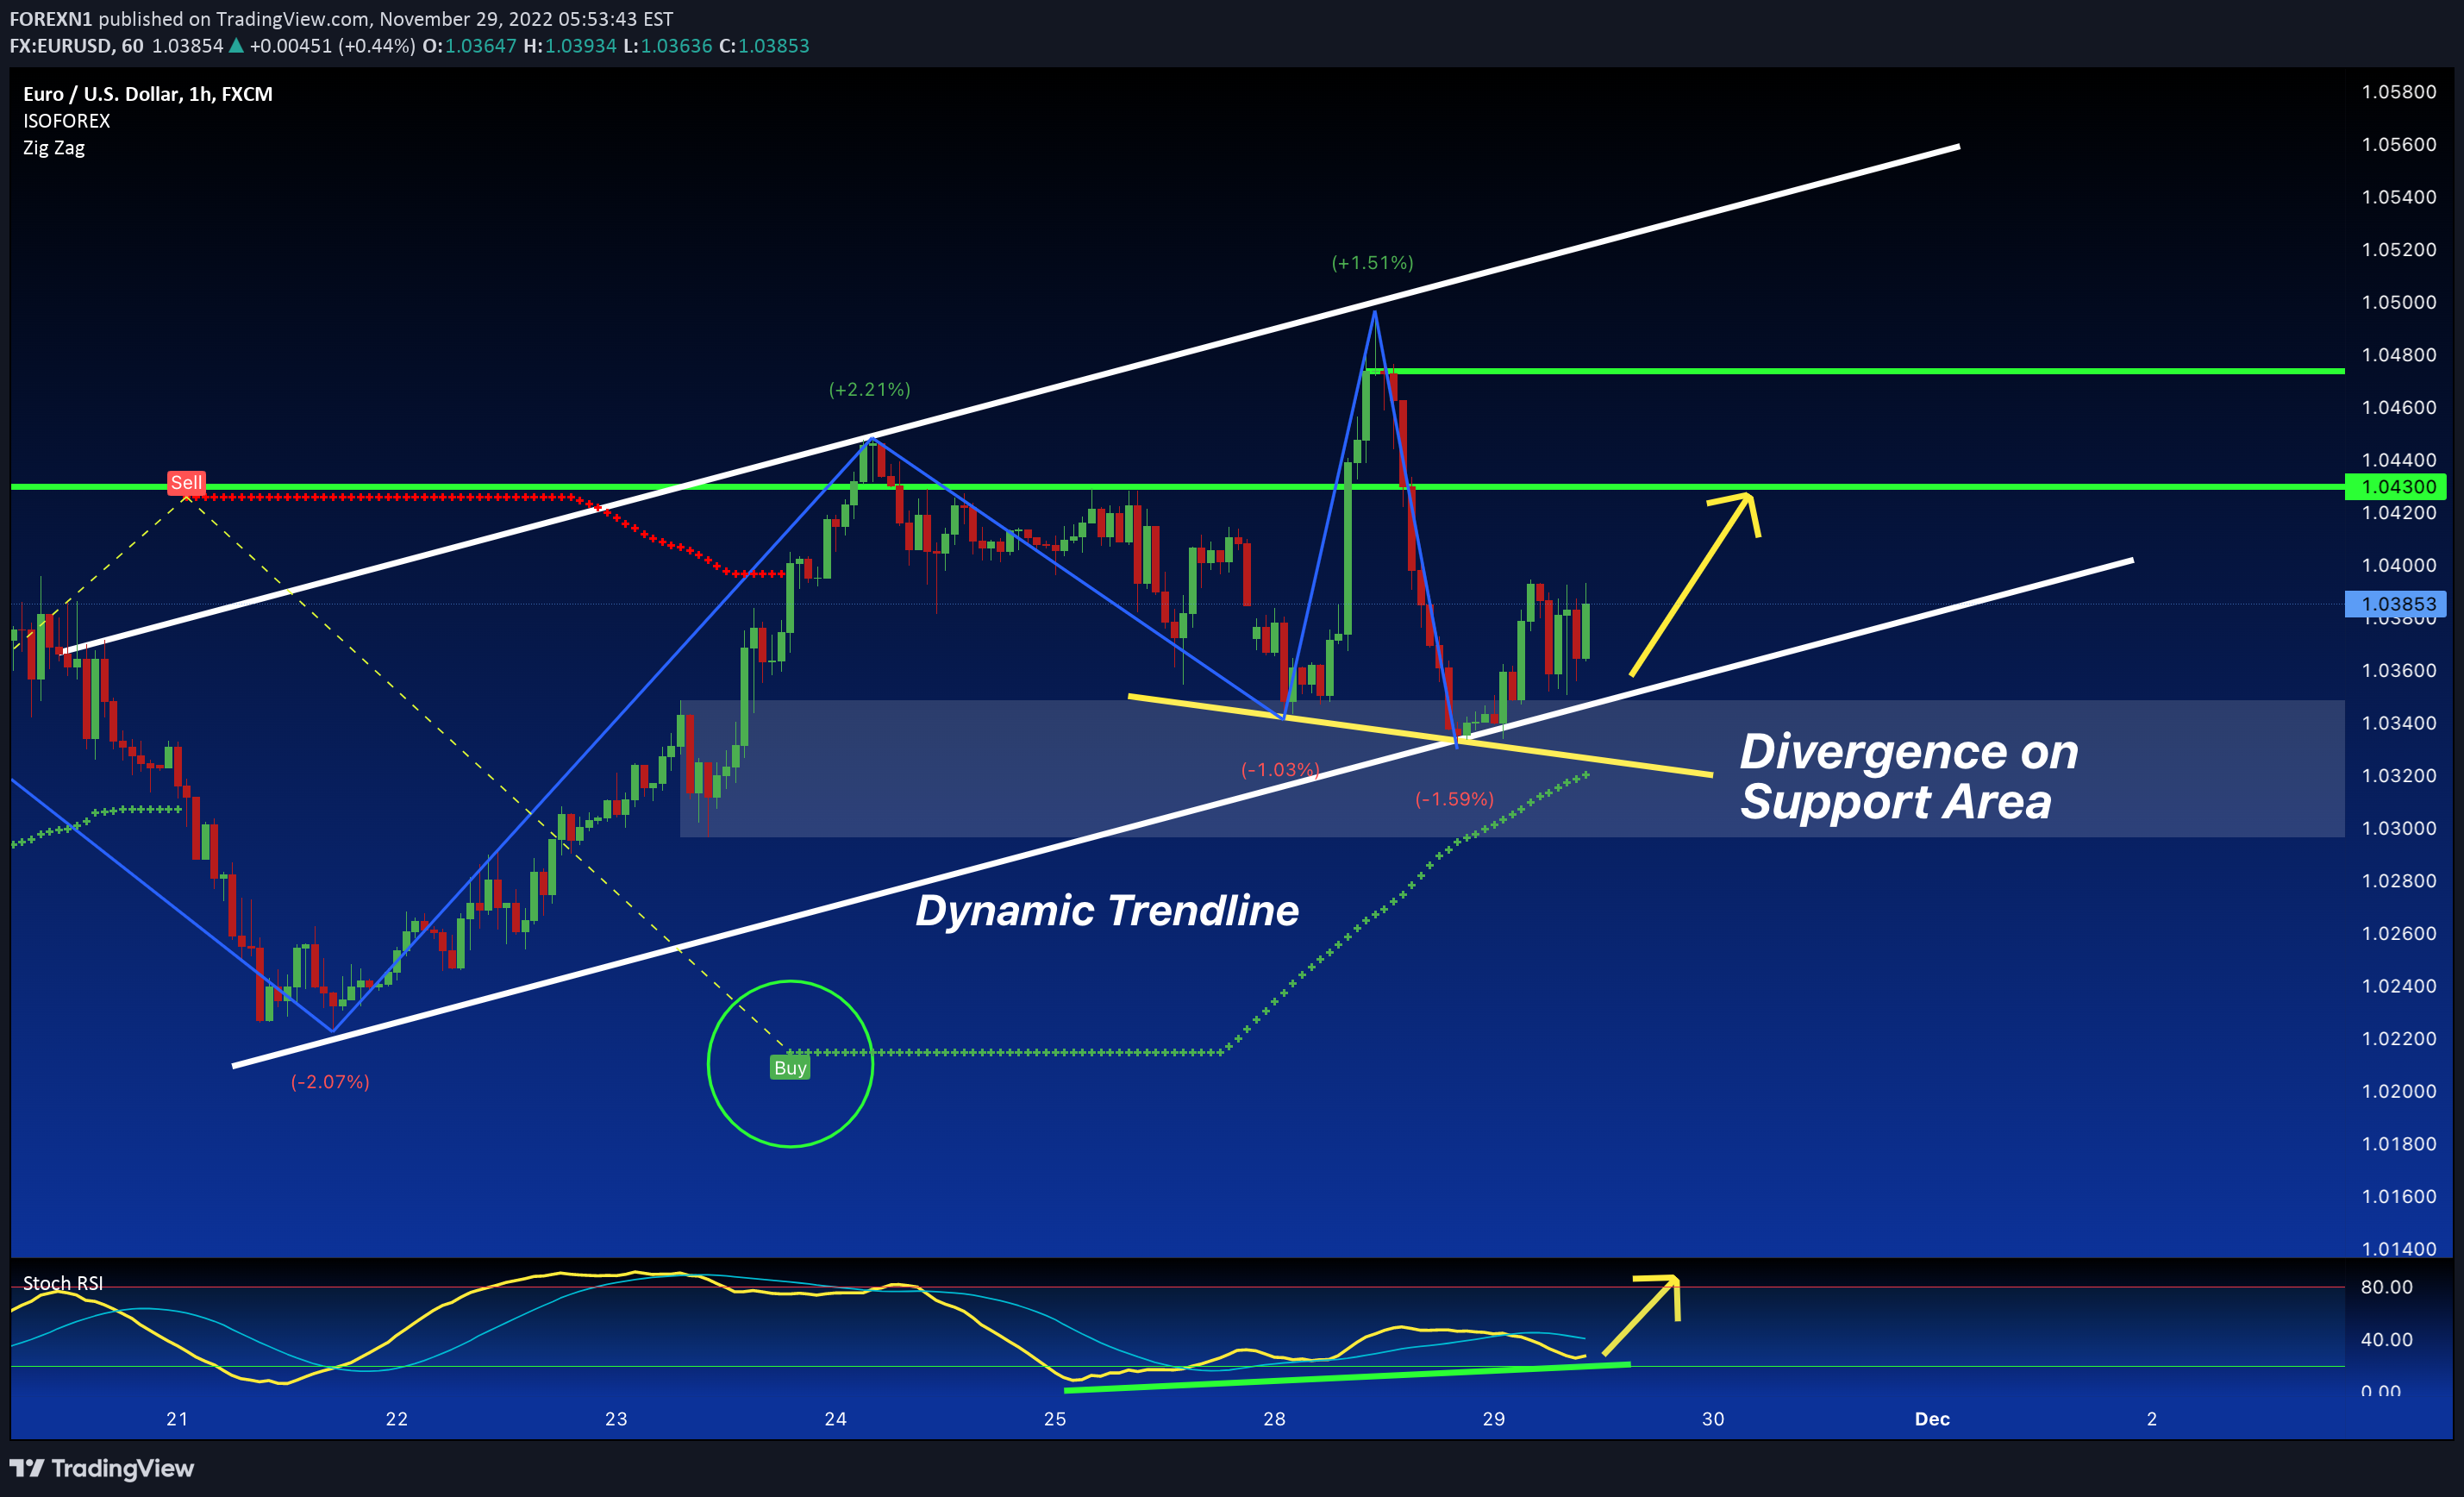2464x1497 pixels.
Task: Click the date label 24 on time axis
Action: coord(835,1419)
